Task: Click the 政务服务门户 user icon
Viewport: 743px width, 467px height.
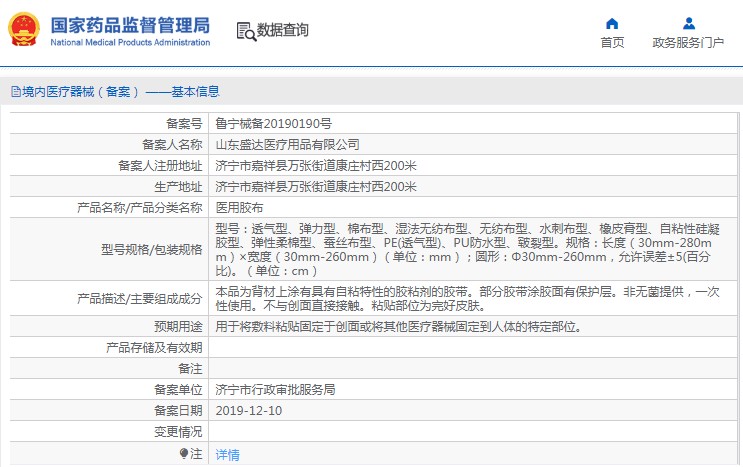Action: tap(689, 23)
